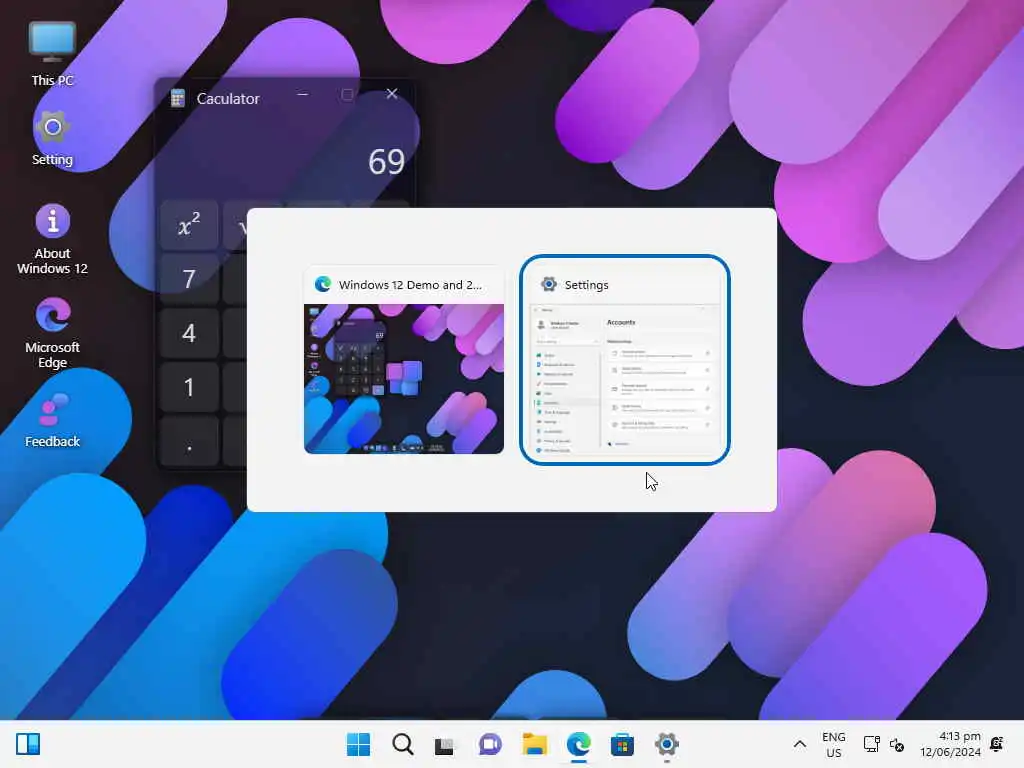Open taskbar Search
Viewport: 1024px width, 768px height.
[402, 744]
